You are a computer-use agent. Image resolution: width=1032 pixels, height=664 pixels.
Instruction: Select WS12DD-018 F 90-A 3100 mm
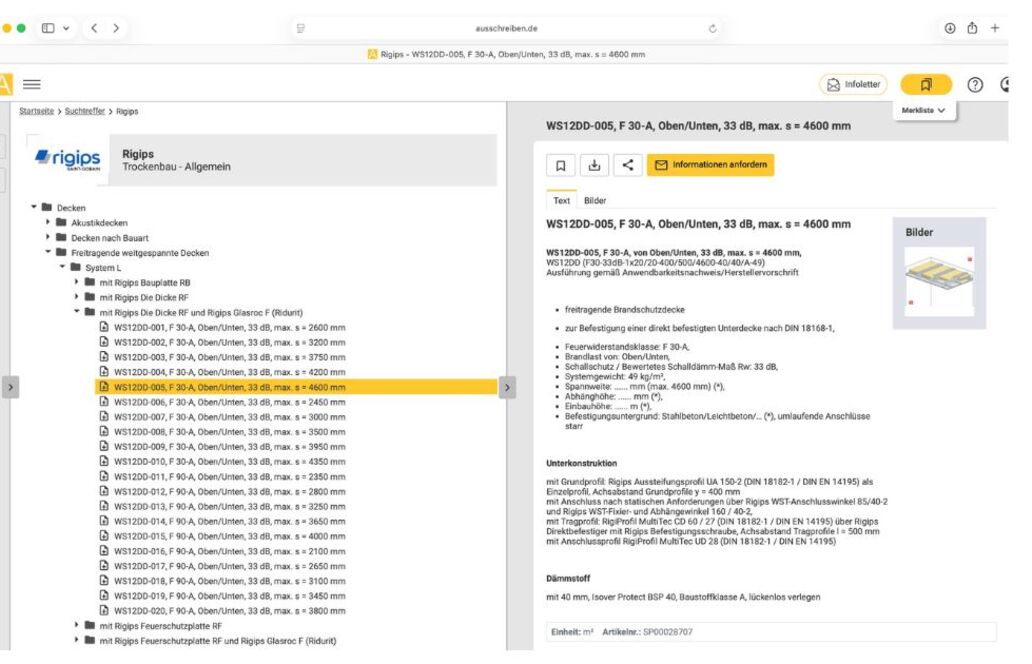[x=230, y=581]
